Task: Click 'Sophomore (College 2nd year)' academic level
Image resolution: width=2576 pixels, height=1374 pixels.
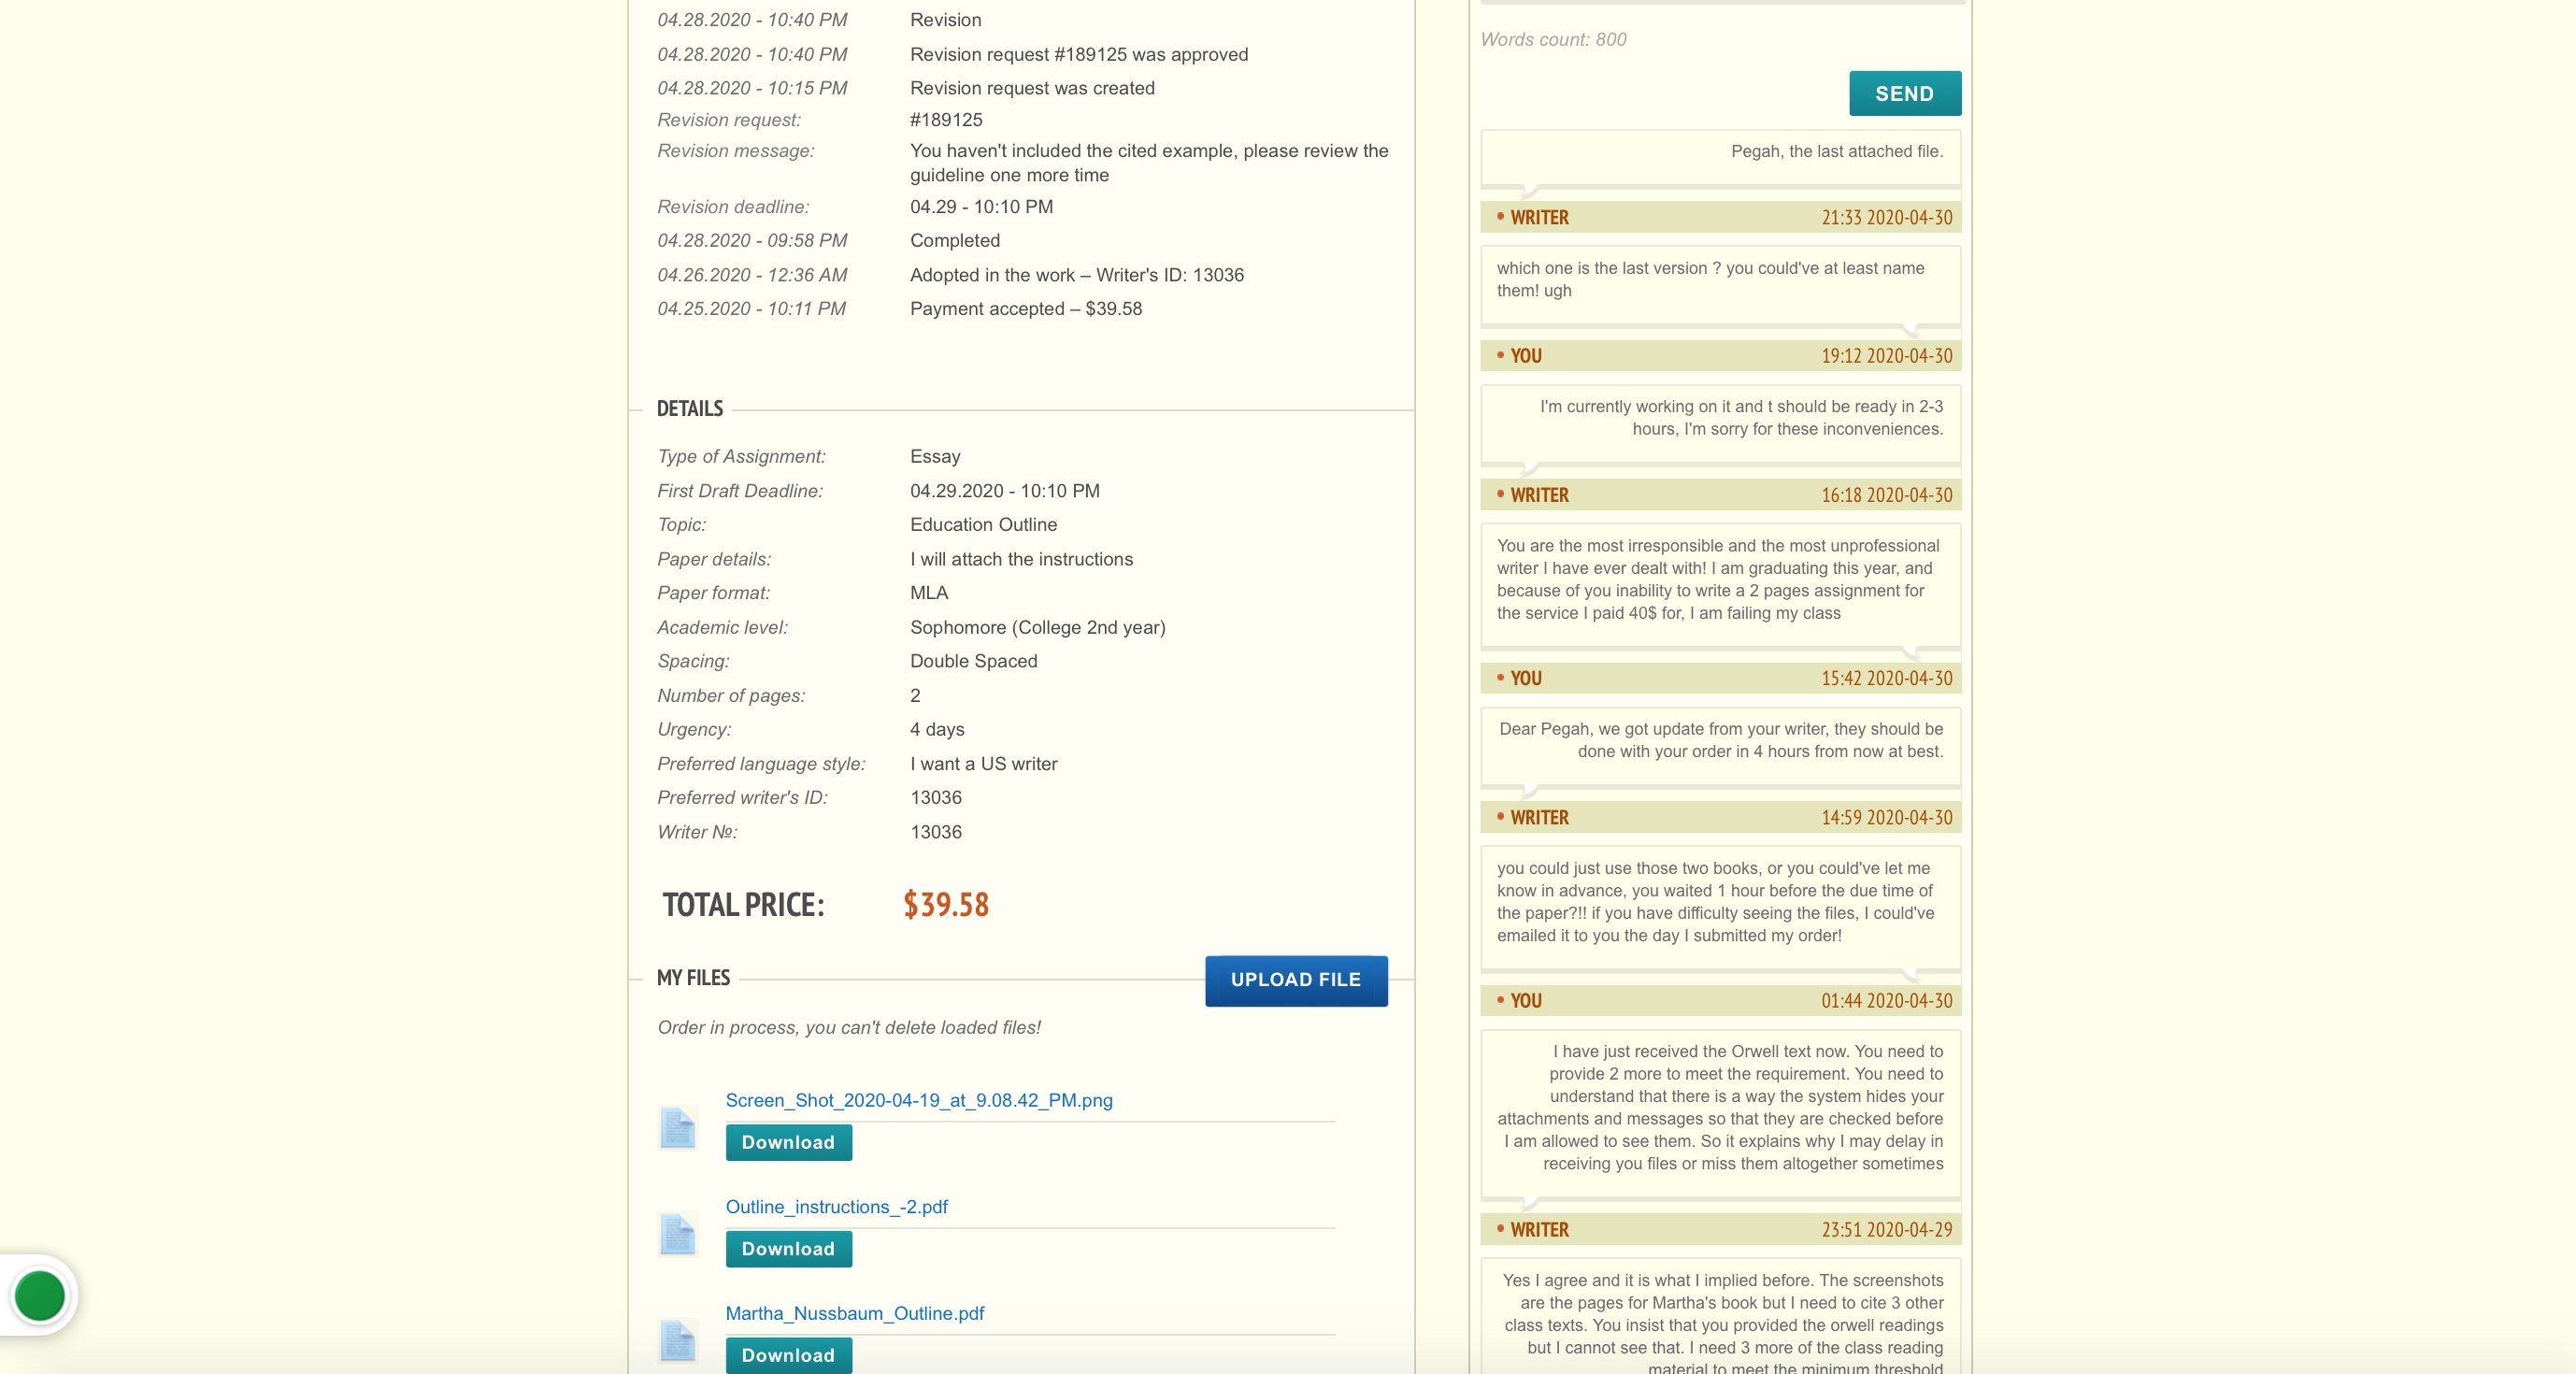Action: click(x=1037, y=628)
